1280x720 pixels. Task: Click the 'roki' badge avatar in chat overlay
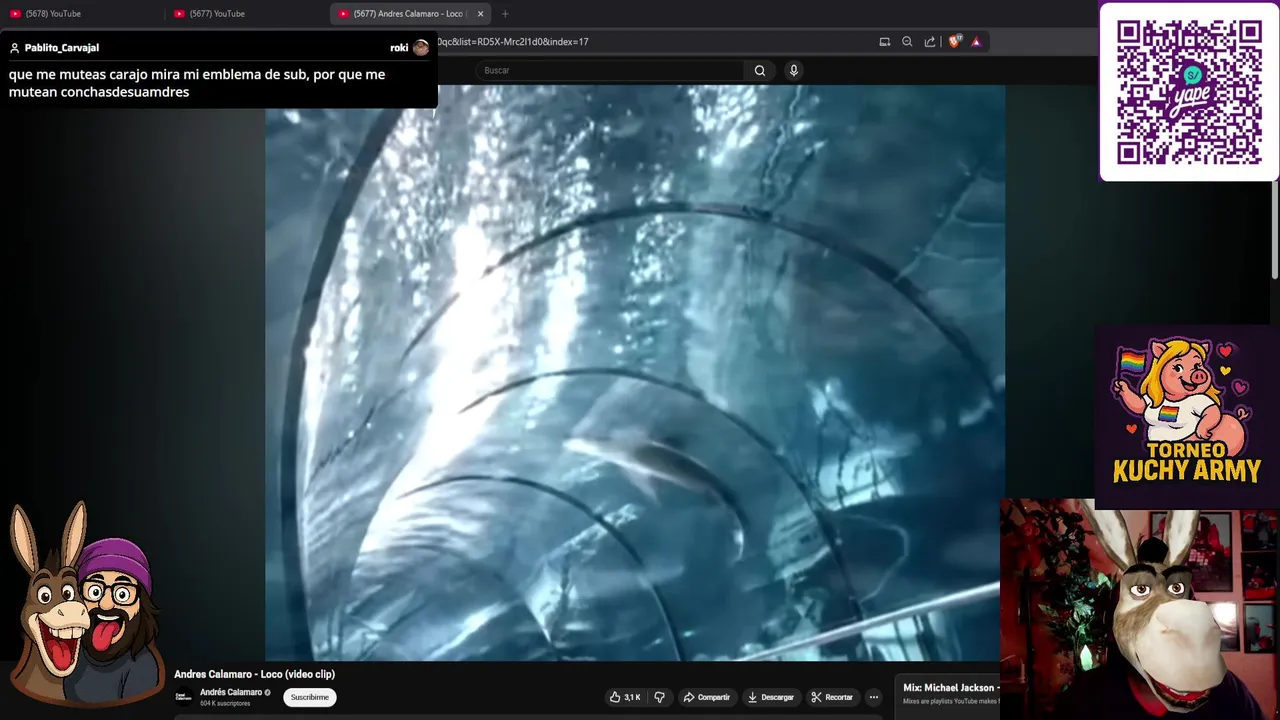coord(421,48)
